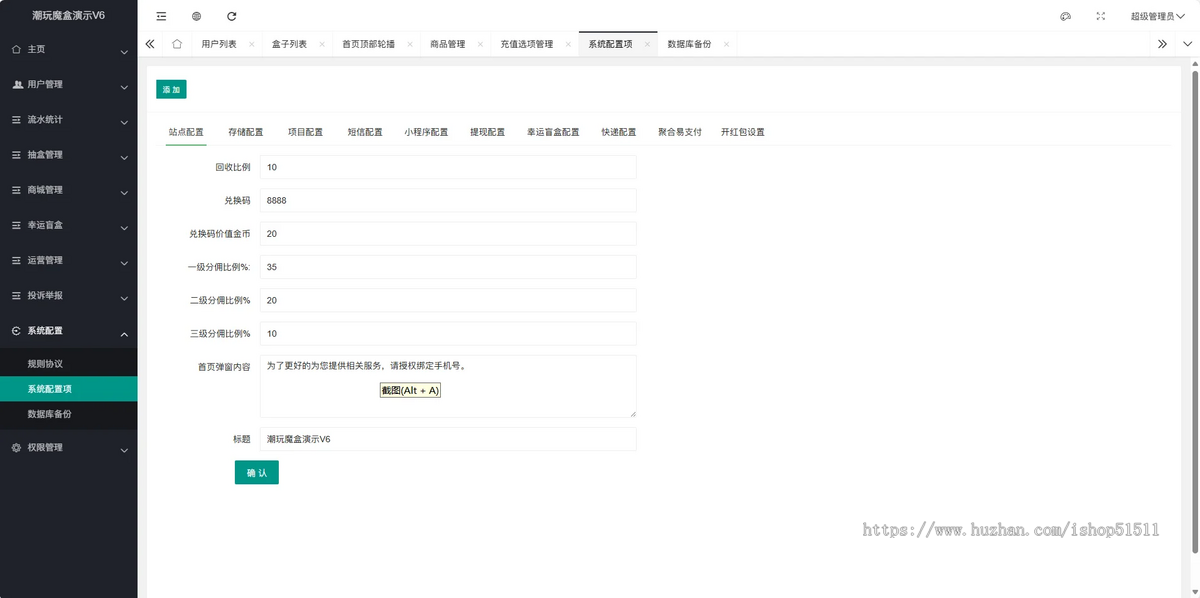Switch to 商品管理 tab

tap(448, 44)
